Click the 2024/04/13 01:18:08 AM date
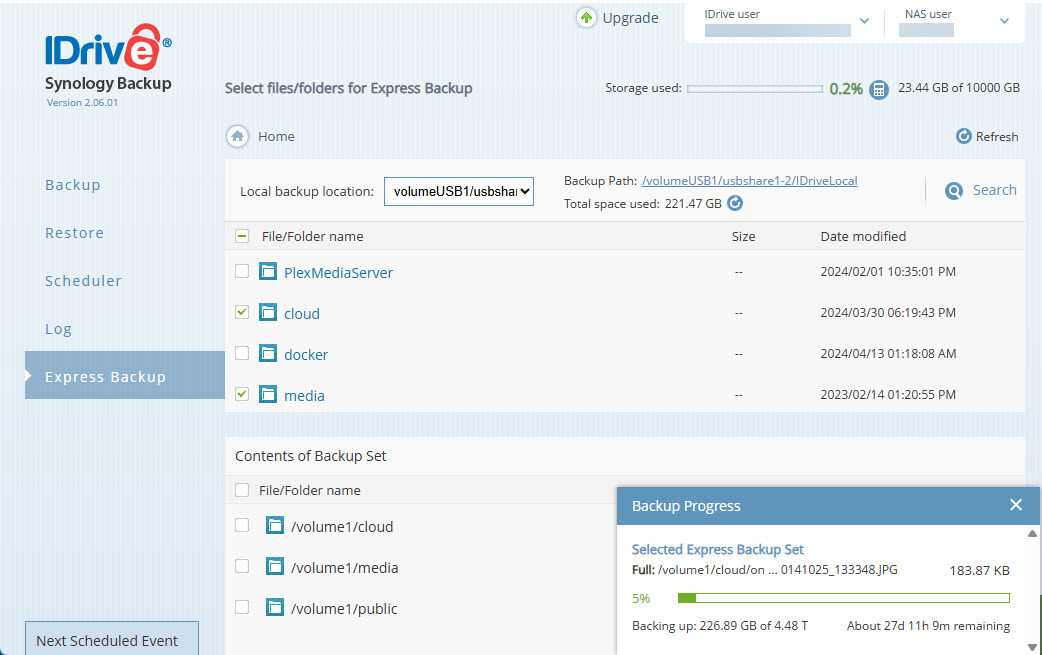 (888, 353)
